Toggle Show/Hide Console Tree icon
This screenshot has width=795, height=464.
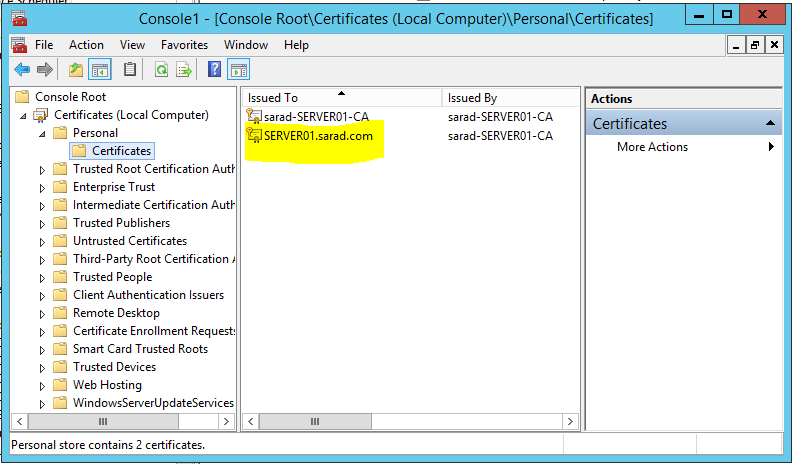click(x=99, y=69)
